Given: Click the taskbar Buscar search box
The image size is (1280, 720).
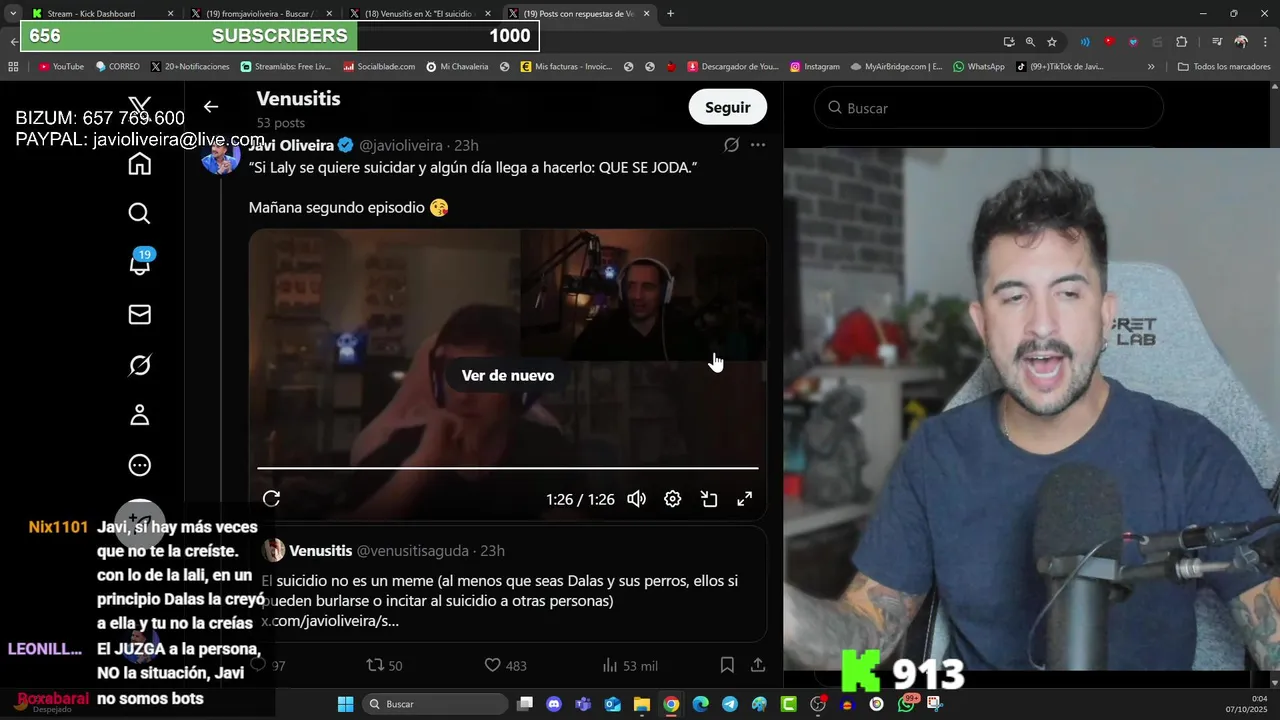Looking at the screenshot, I should coord(435,704).
